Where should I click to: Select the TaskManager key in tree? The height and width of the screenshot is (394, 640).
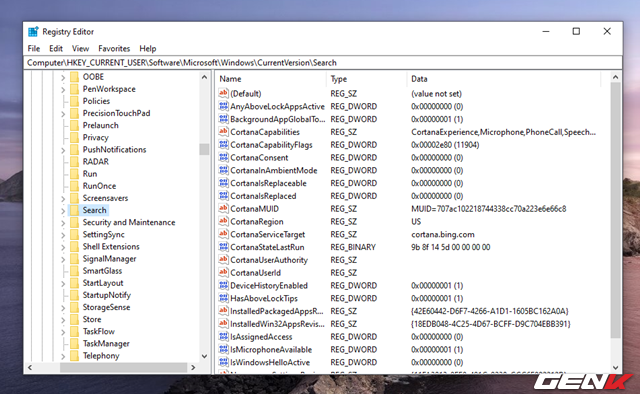[106, 343]
